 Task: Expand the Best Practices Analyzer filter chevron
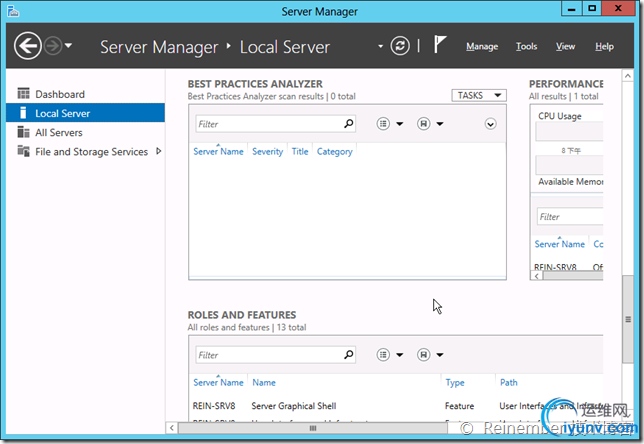(x=490, y=124)
